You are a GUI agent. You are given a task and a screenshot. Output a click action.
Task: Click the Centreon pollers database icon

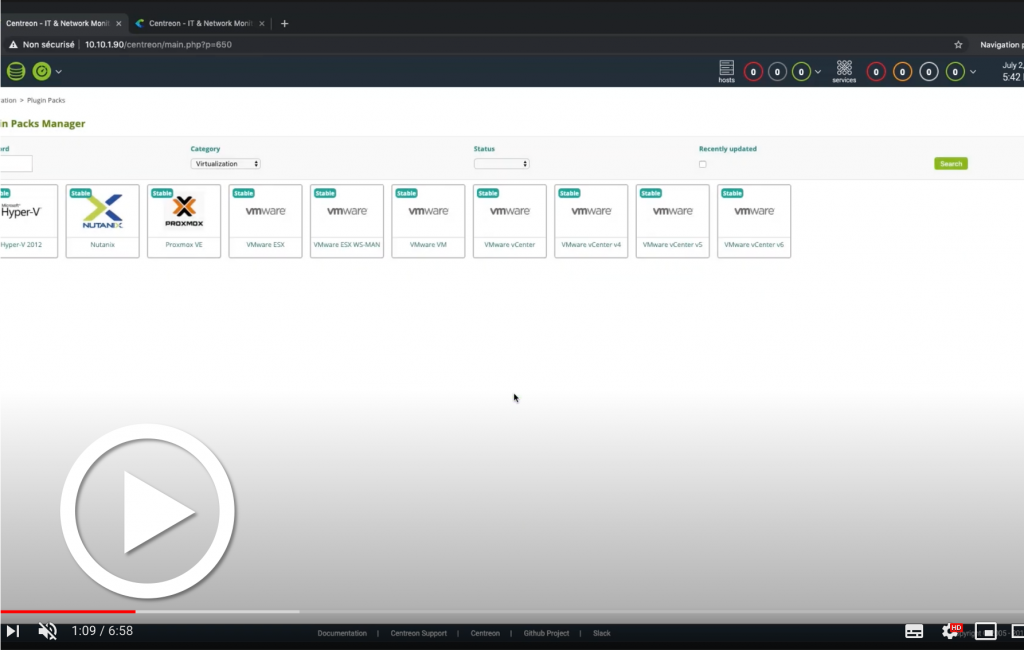point(16,71)
